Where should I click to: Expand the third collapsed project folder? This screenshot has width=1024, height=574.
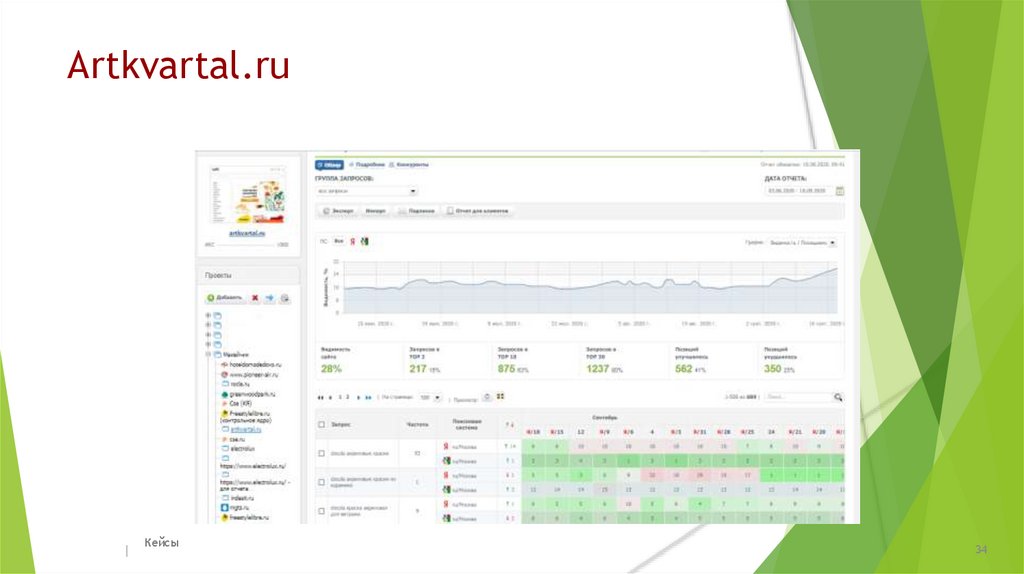tap(208, 335)
